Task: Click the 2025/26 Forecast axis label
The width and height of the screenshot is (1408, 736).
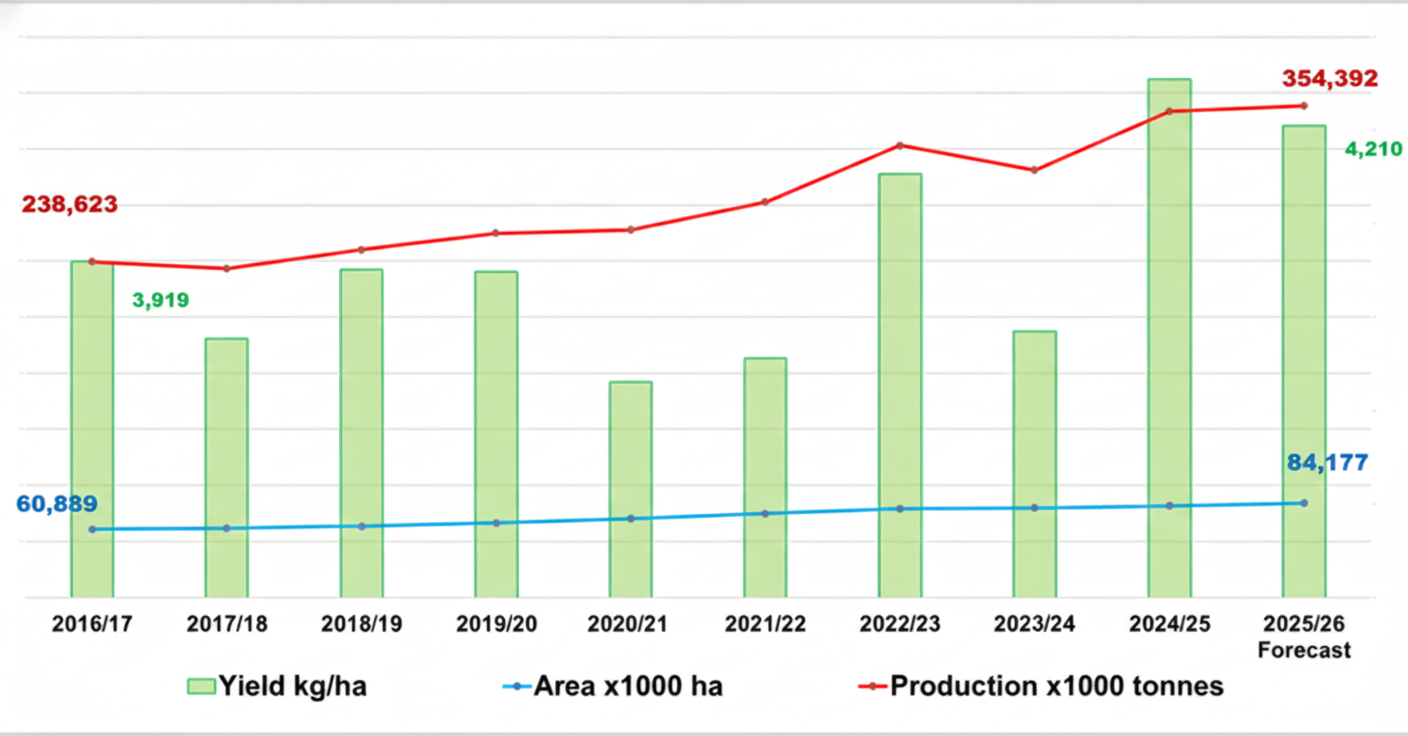Action: (x=1302, y=634)
